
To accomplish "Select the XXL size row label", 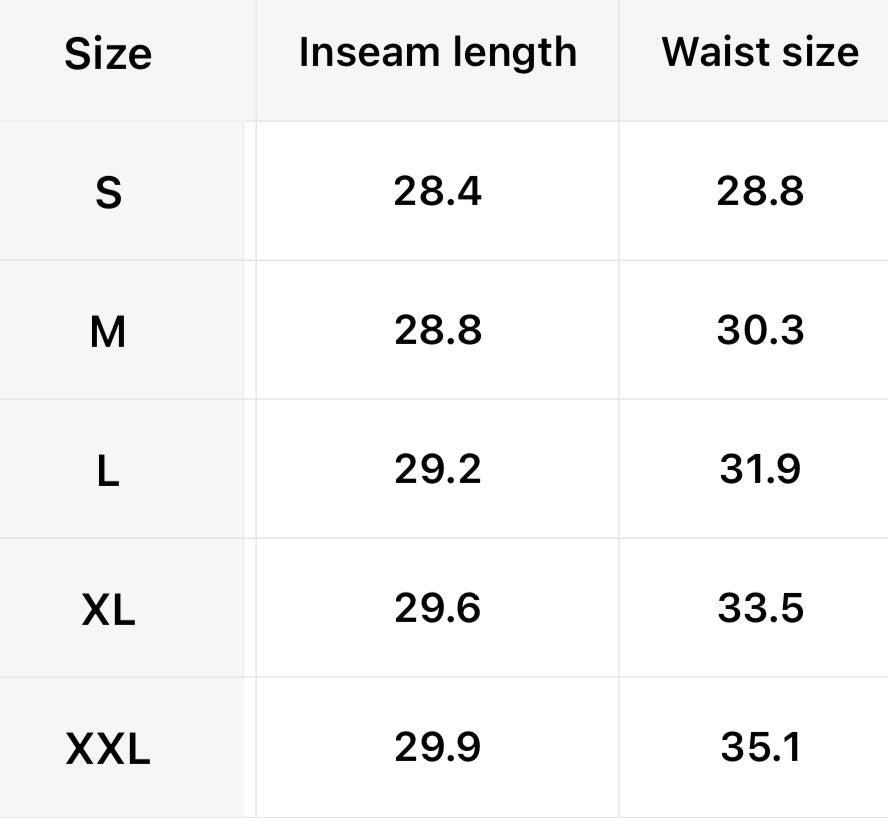I will tap(108, 748).
